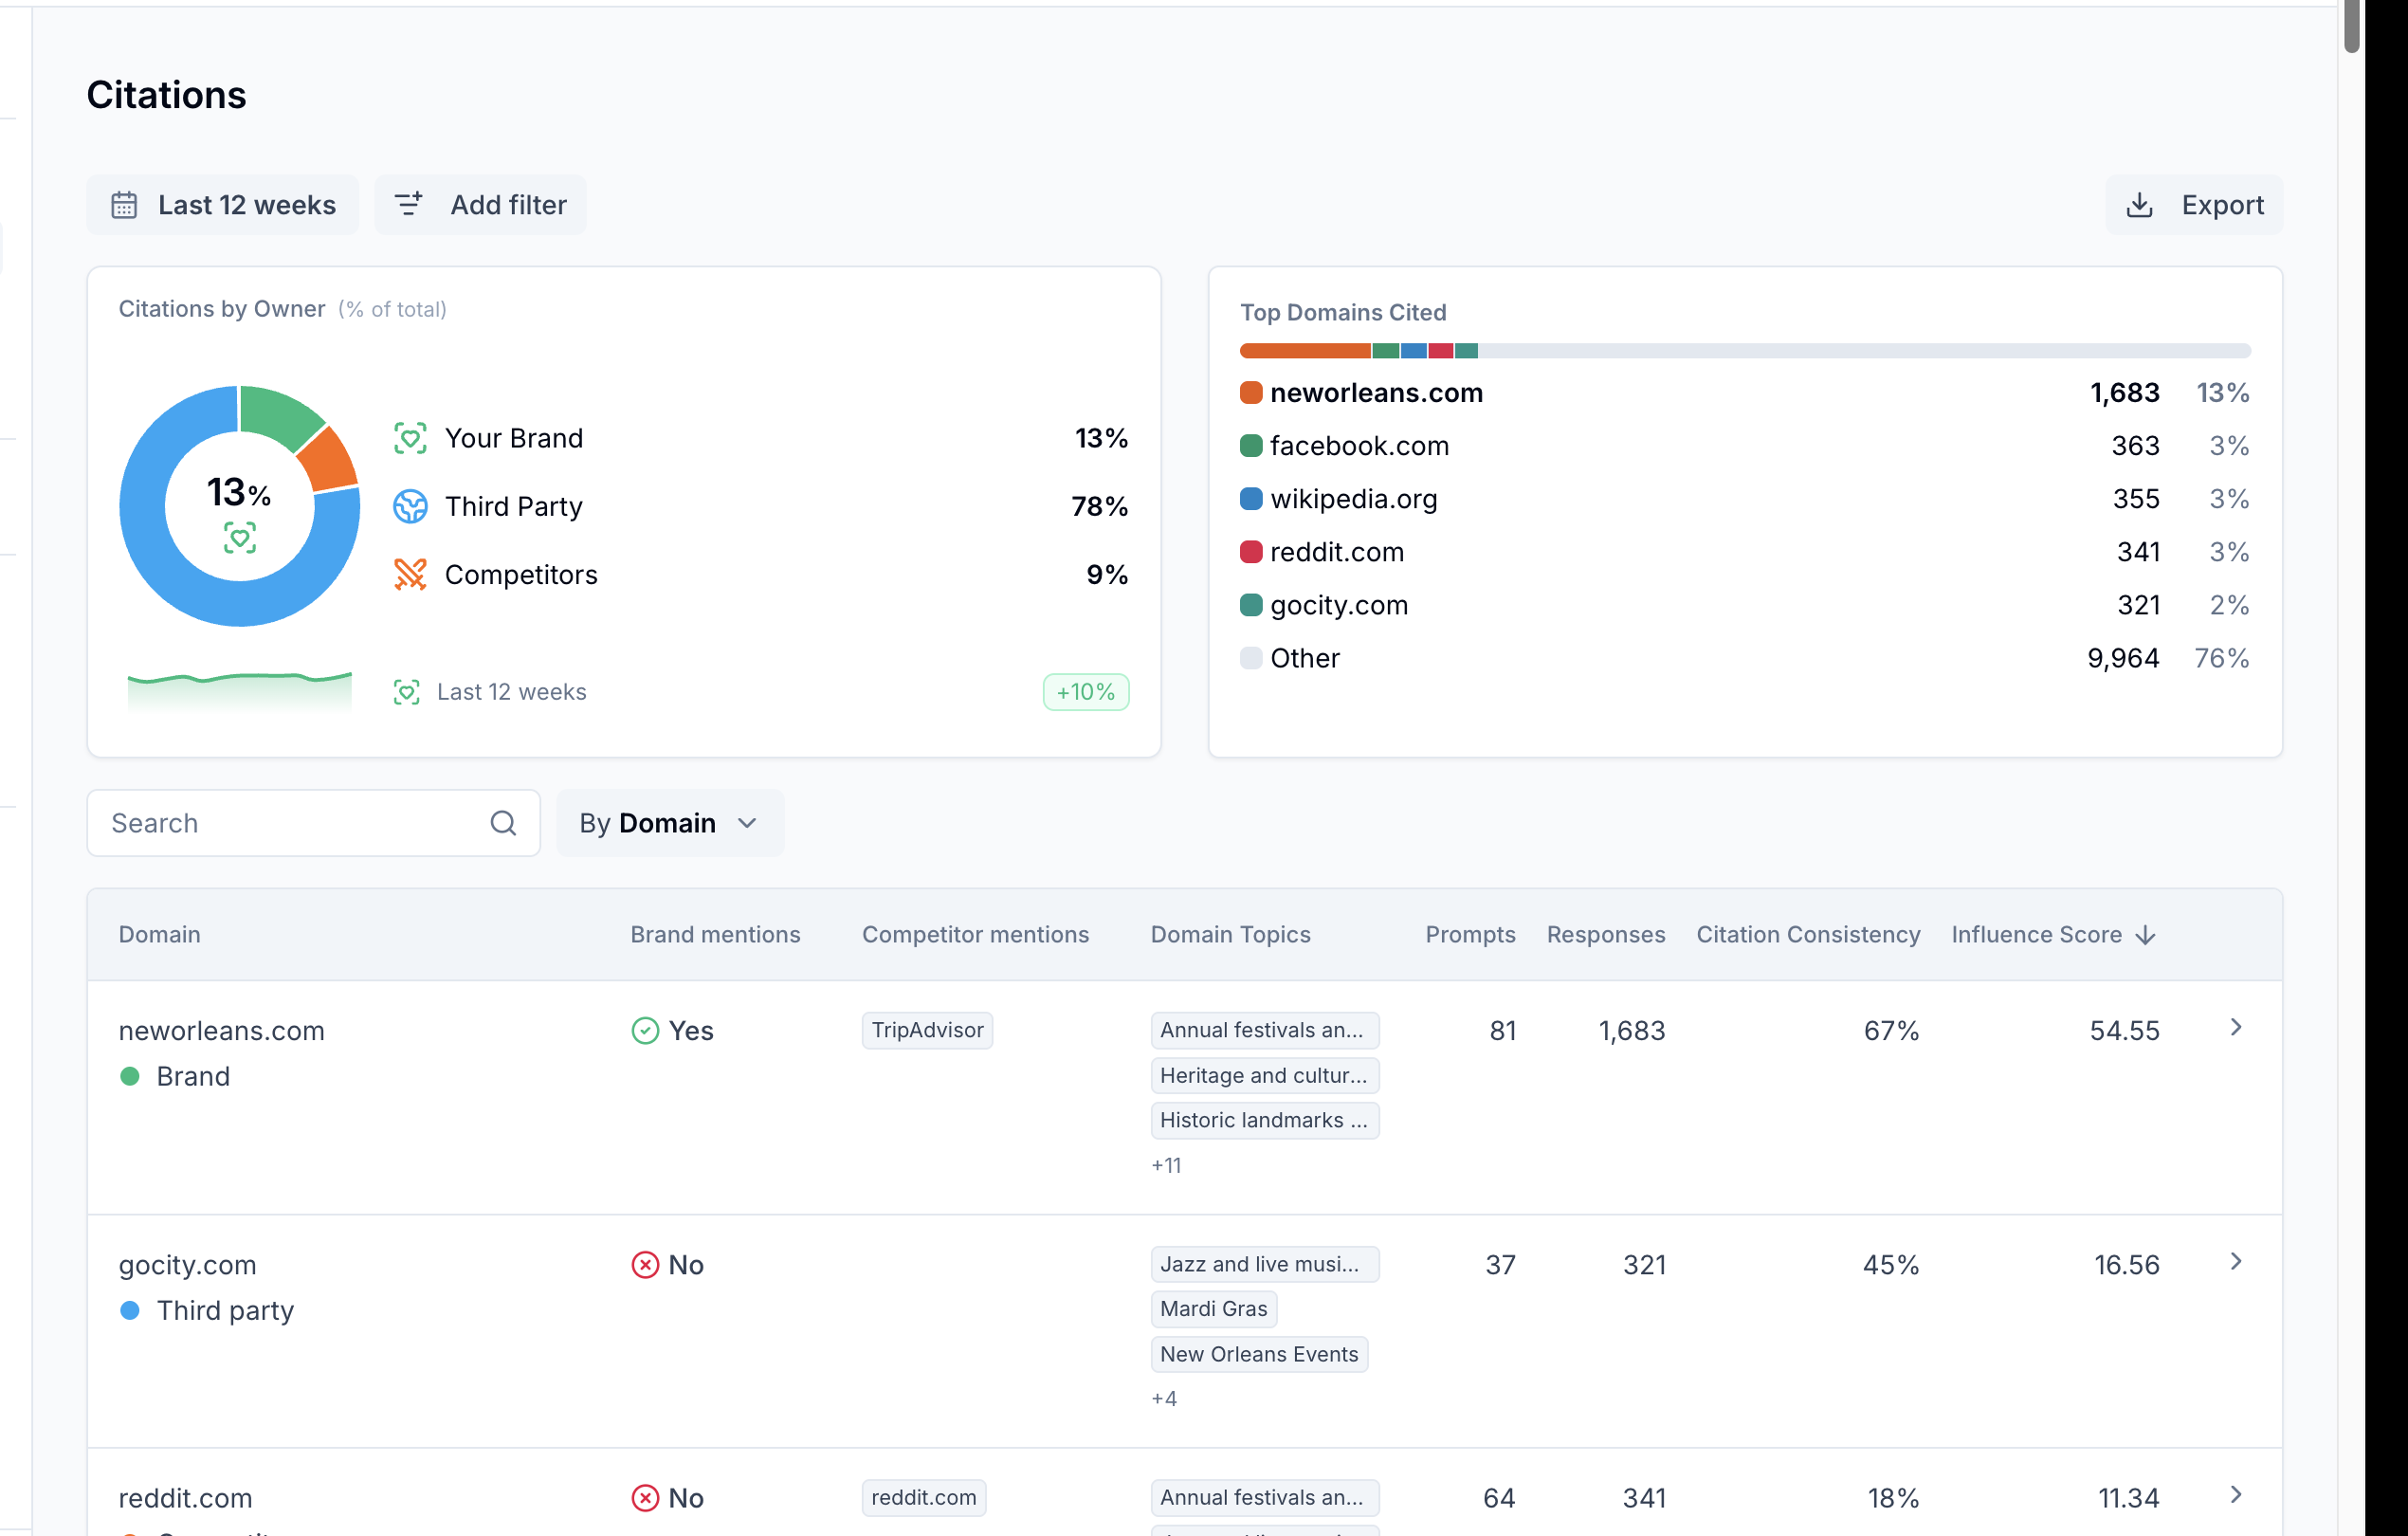Click into the Search input field
The image size is (2408, 1536).
313,823
